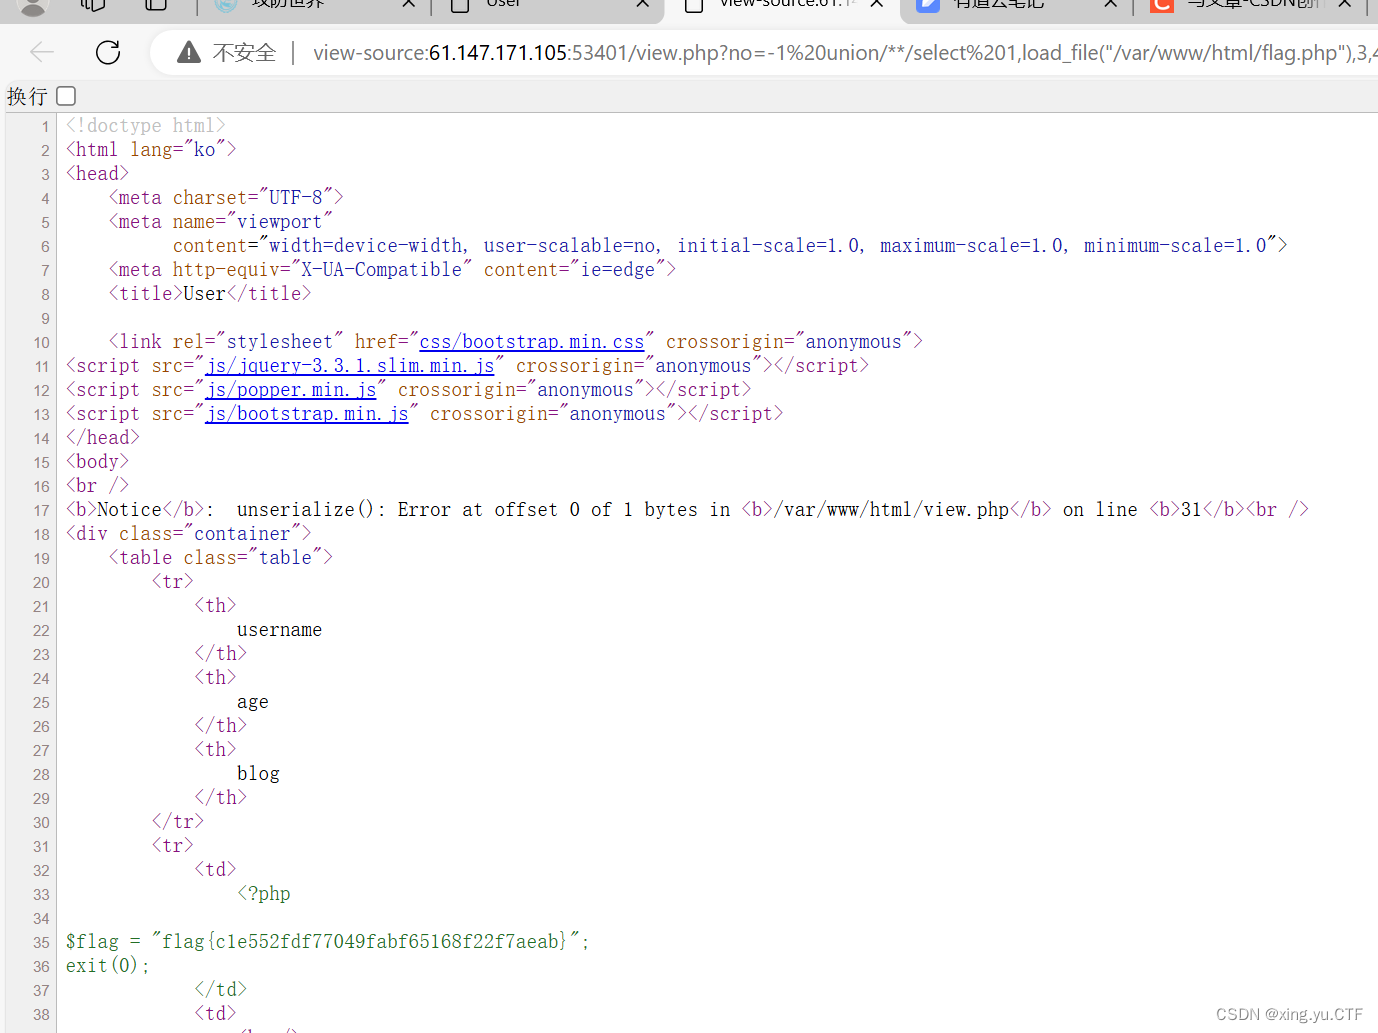Image resolution: width=1378 pixels, height=1033 pixels.
Task: Click the view-source URL in the address bar
Action: 845,53
